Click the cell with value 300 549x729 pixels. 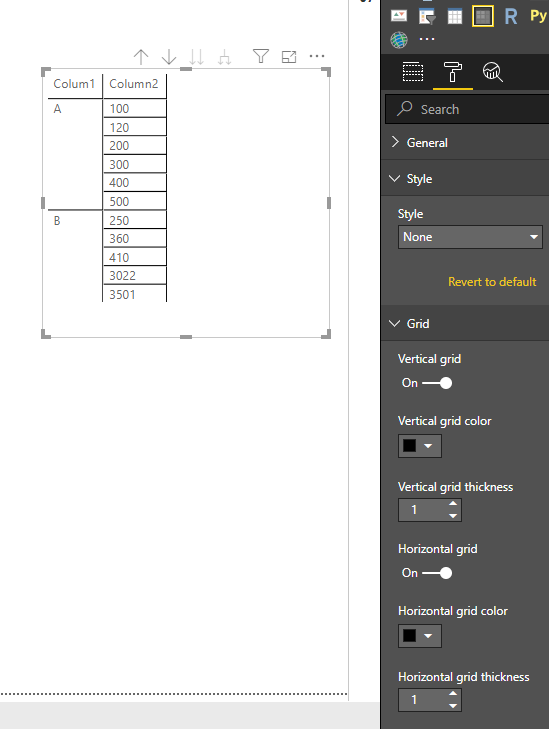tap(134, 164)
